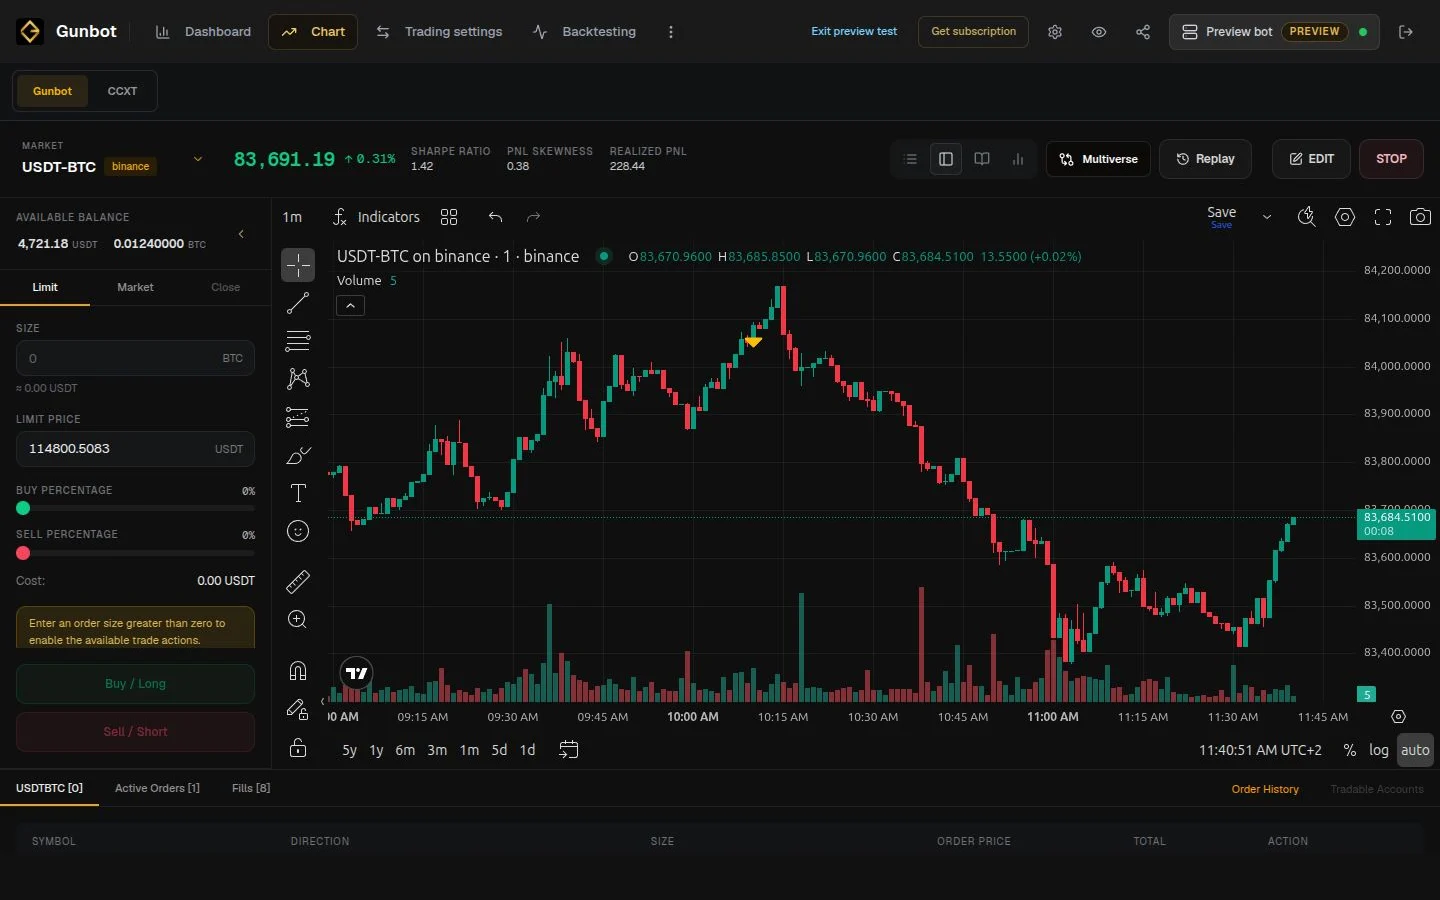Adjust the buy percentage slider handle

(23, 508)
